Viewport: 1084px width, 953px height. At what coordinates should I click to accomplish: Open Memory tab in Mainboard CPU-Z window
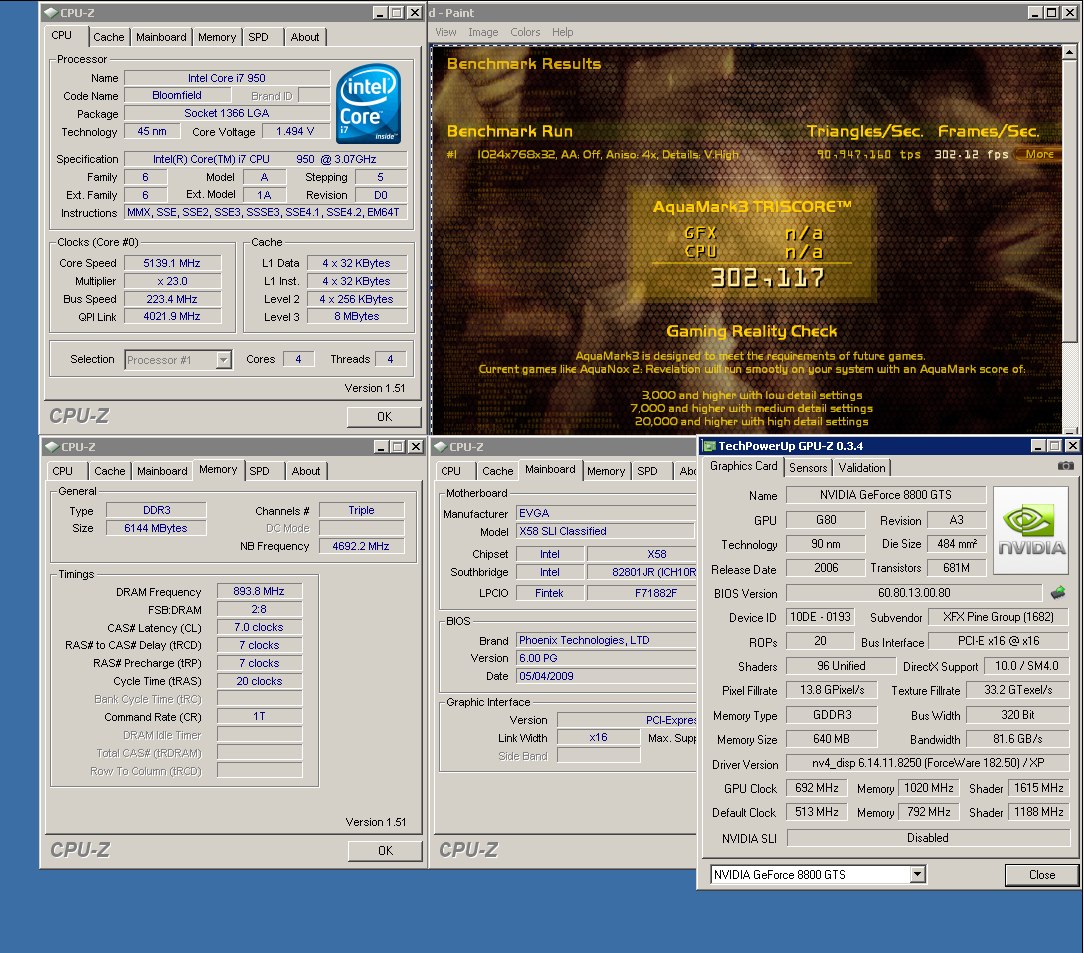(x=606, y=471)
